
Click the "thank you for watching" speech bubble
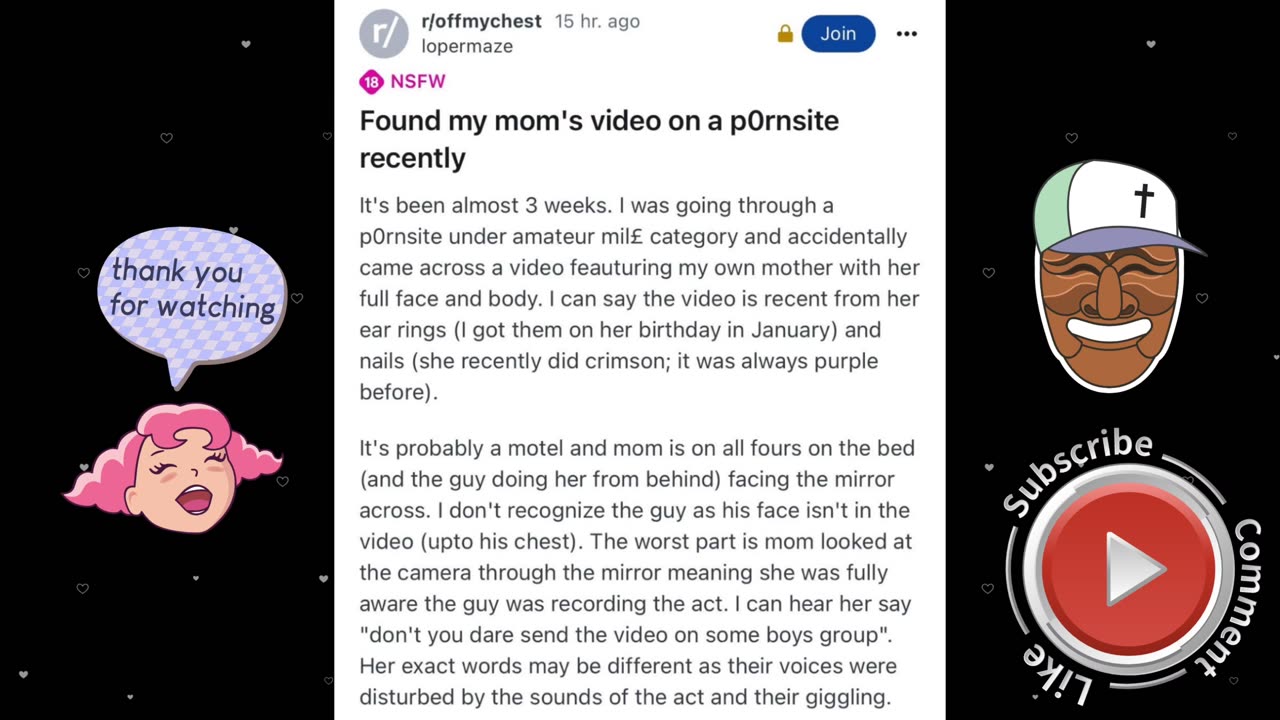[192, 288]
